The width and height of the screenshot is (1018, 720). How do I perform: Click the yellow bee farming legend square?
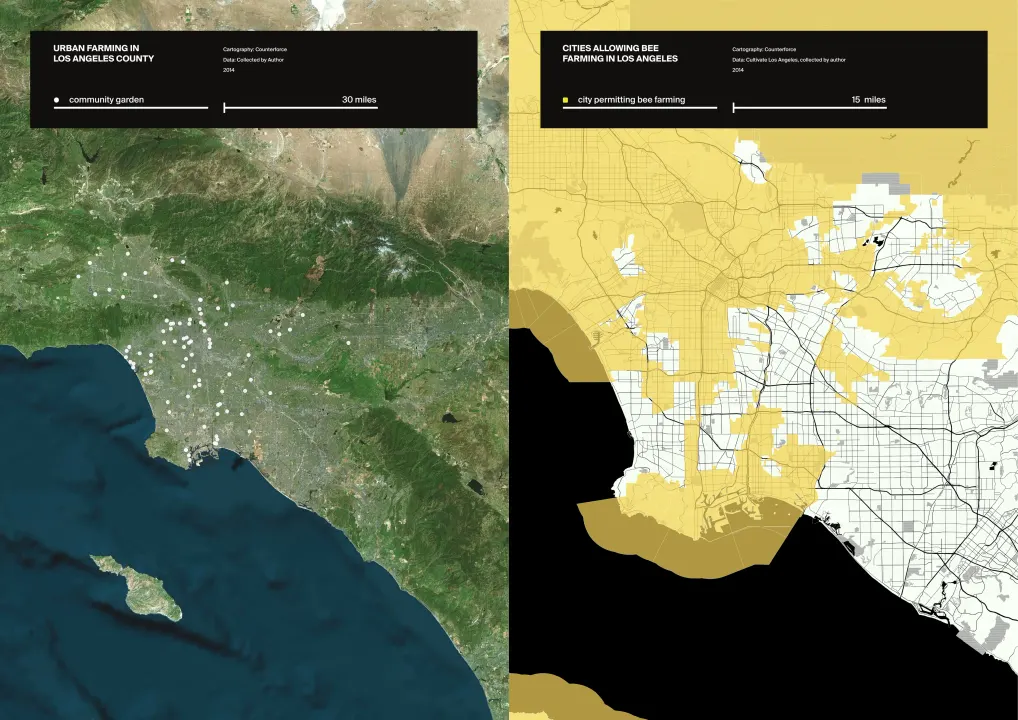(565, 100)
